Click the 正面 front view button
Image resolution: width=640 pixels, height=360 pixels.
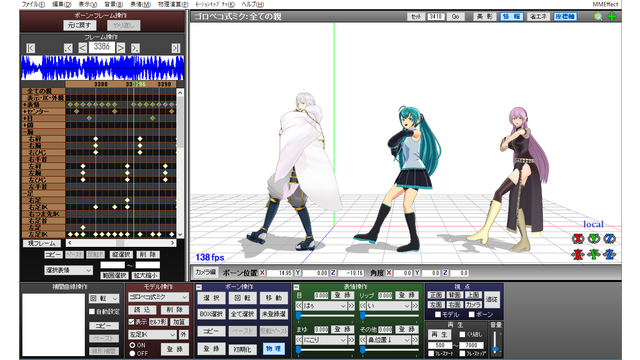point(436,295)
